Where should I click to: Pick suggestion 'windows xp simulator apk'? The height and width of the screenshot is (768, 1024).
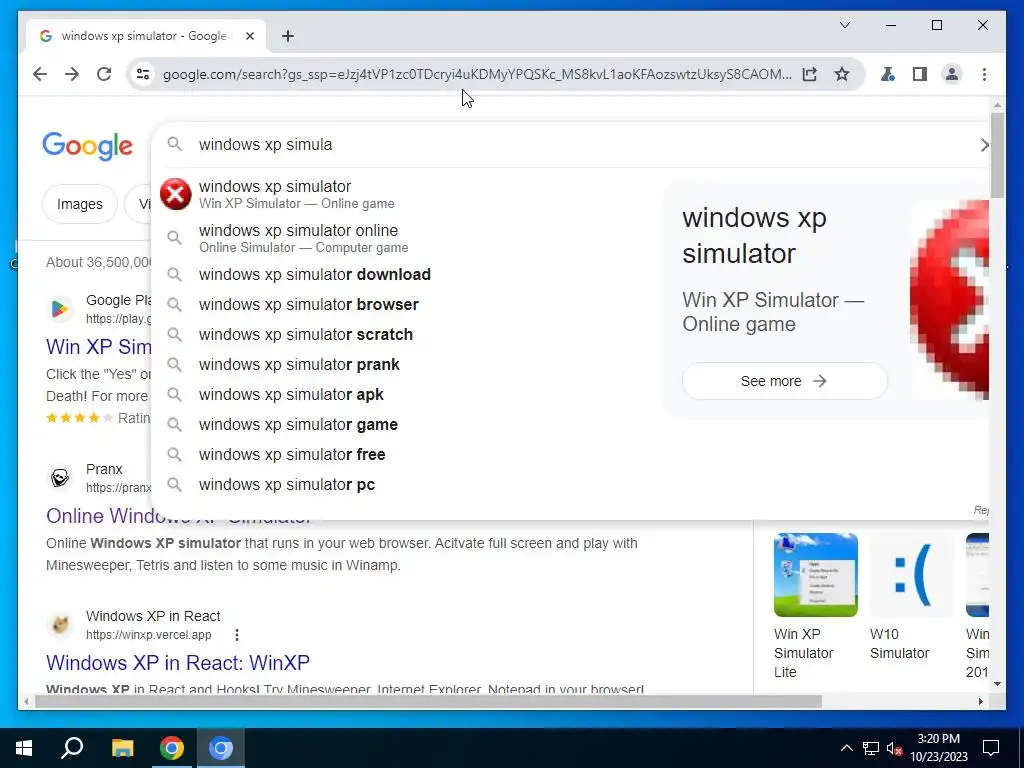coord(405,394)
